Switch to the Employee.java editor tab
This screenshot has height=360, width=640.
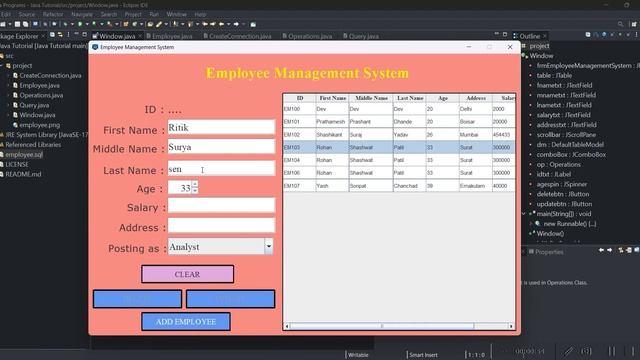(169, 36)
